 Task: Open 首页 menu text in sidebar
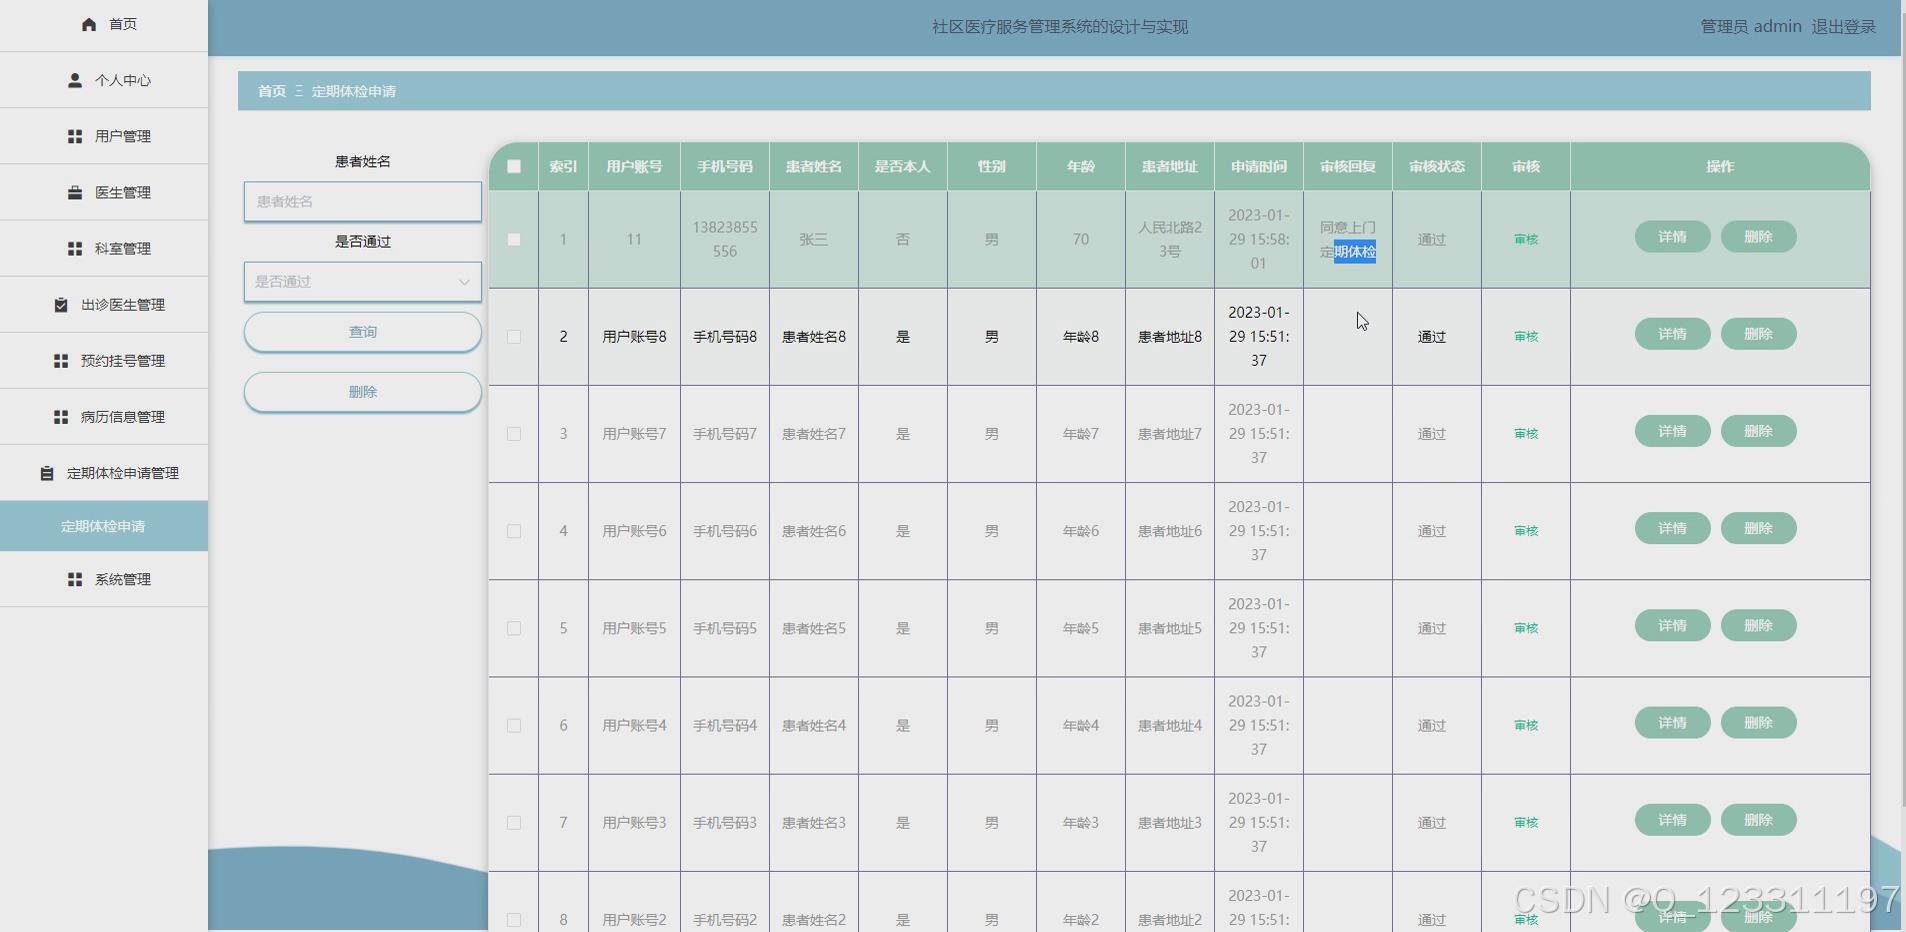(123, 24)
